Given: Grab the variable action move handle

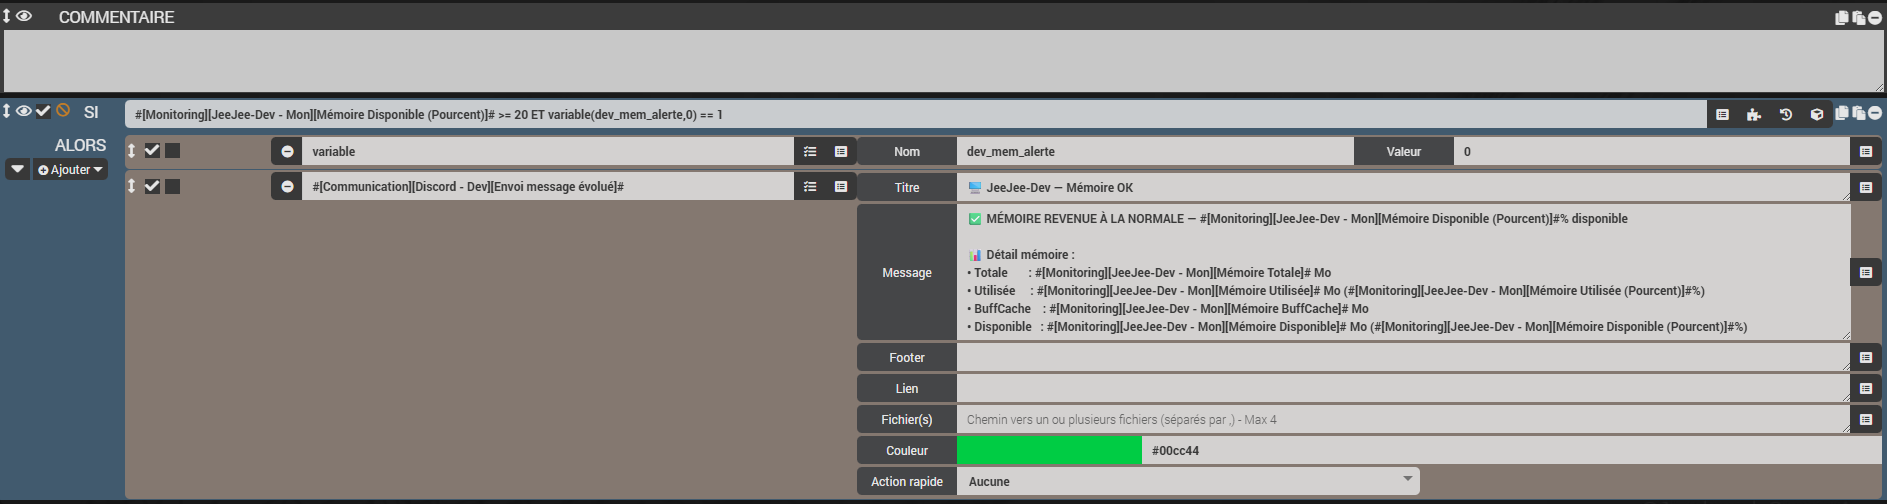Looking at the screenshot, I should point(131,151).
